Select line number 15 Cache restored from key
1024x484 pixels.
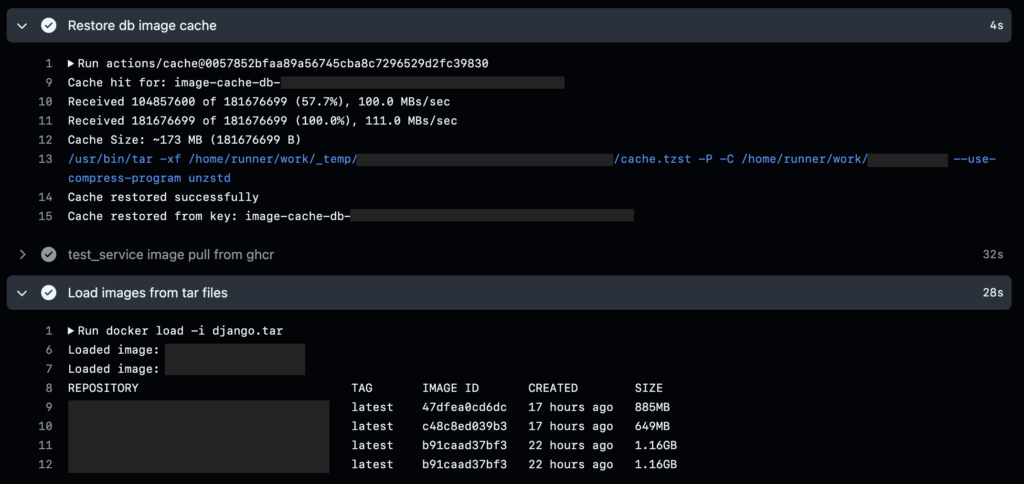(45, 216)
